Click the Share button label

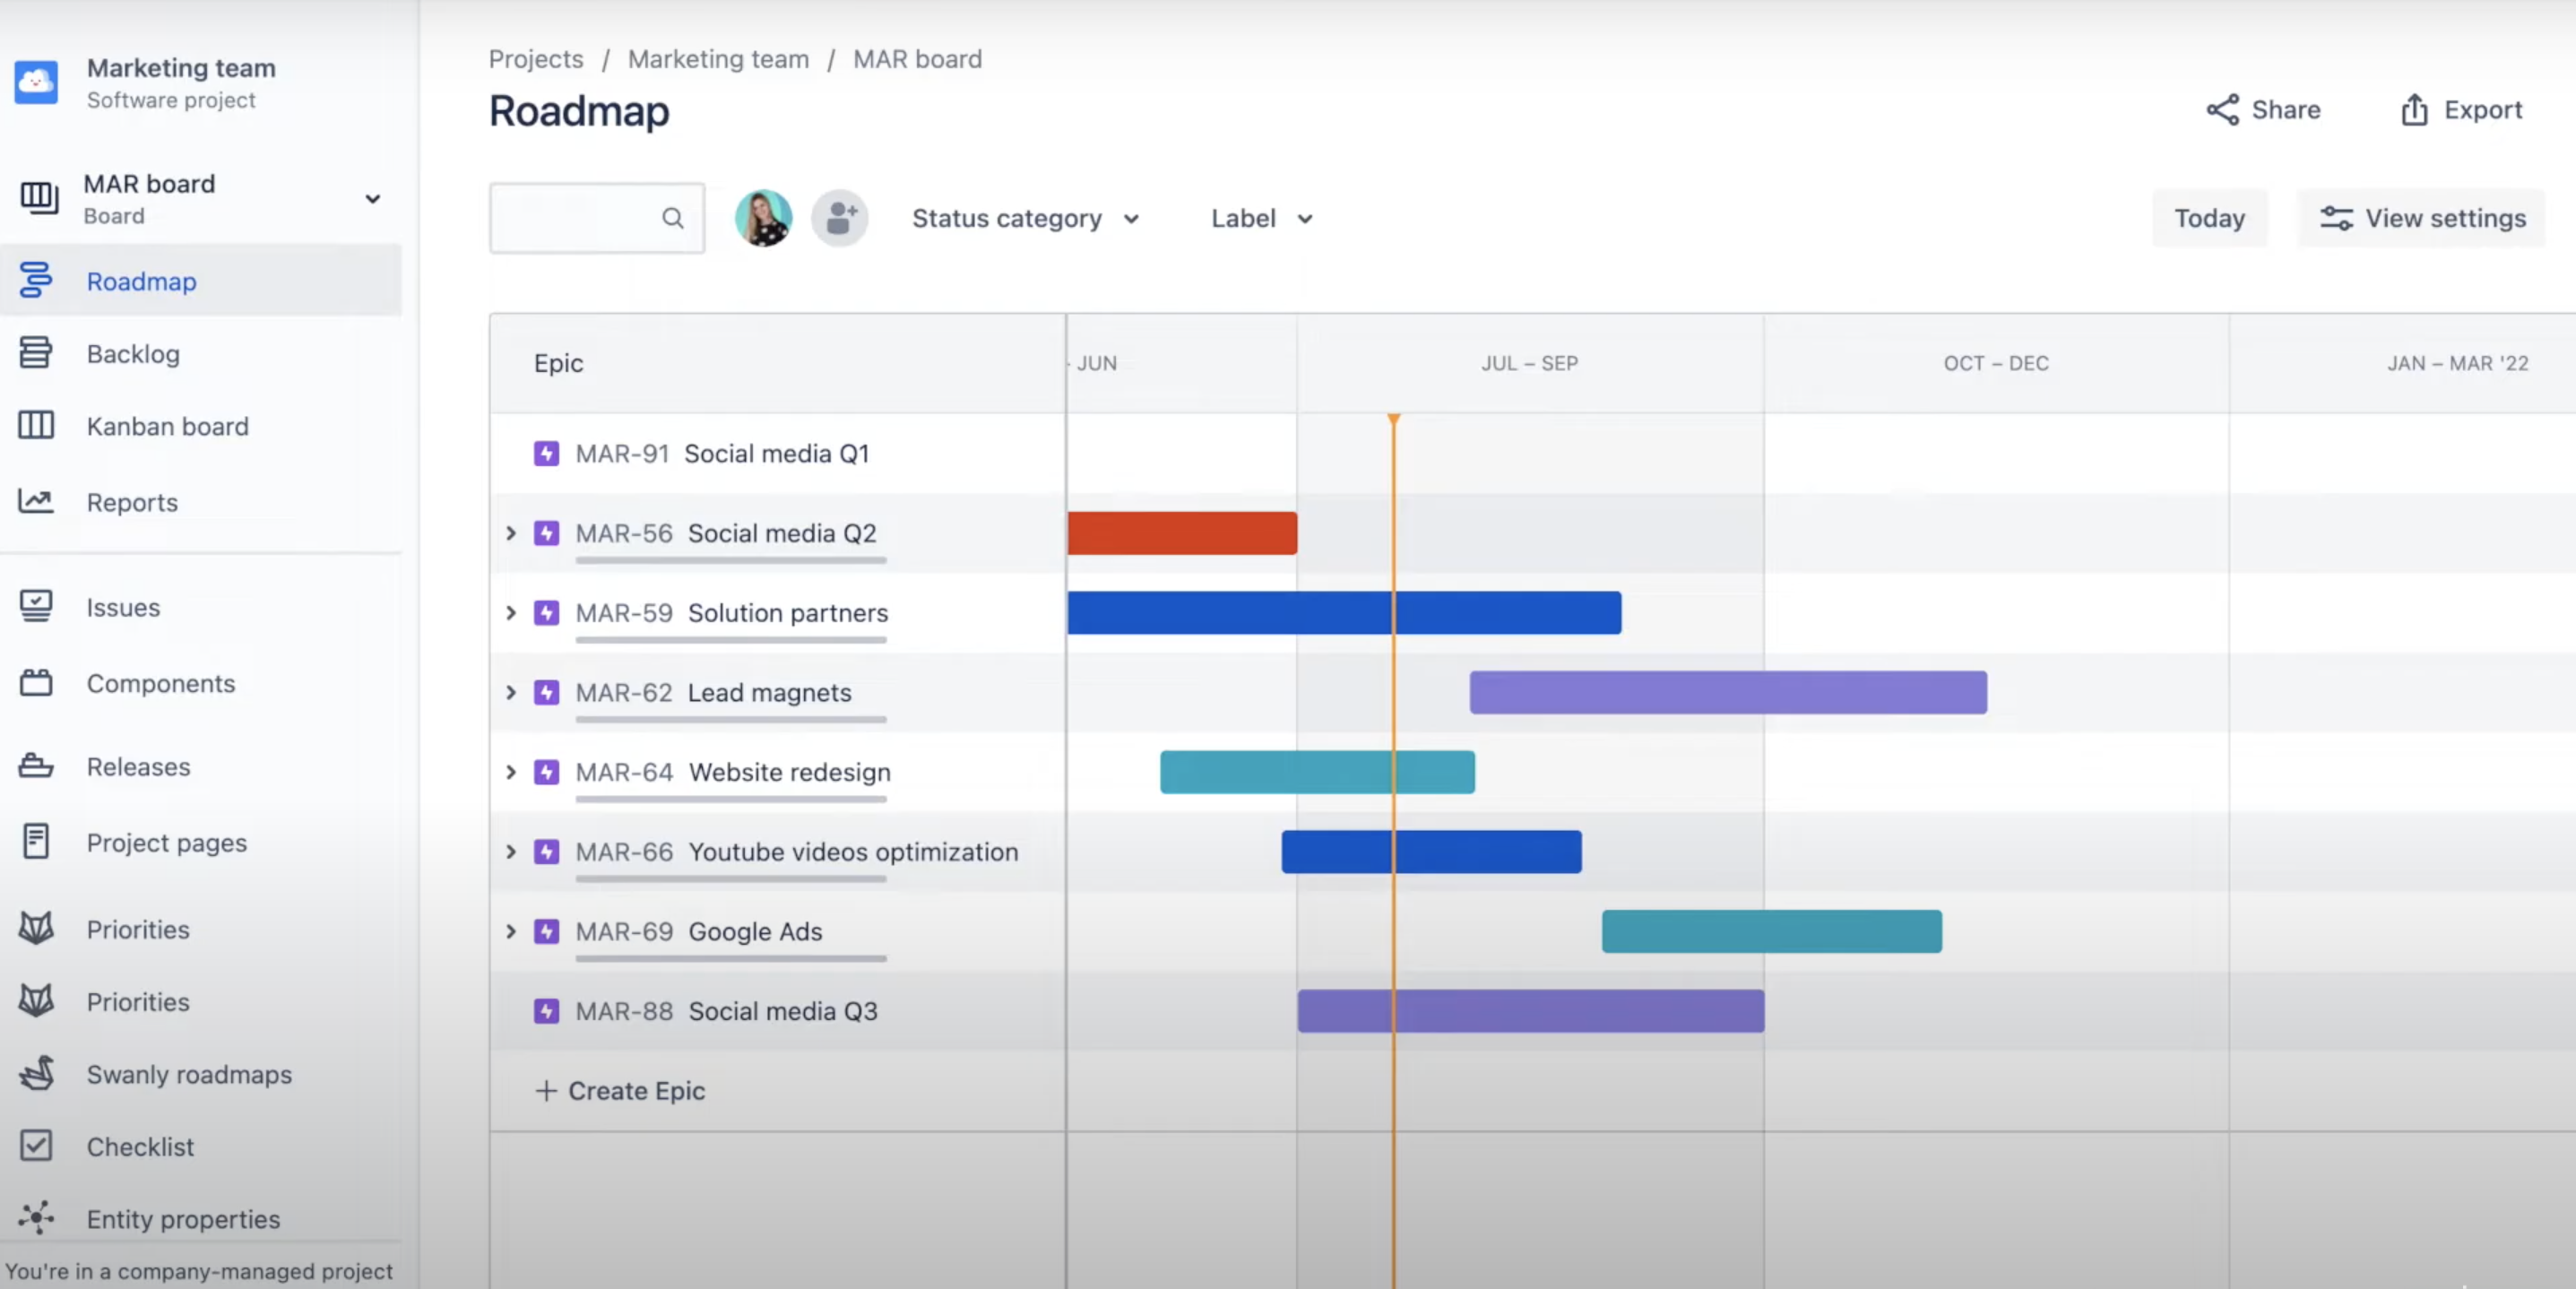(2286, 110)
